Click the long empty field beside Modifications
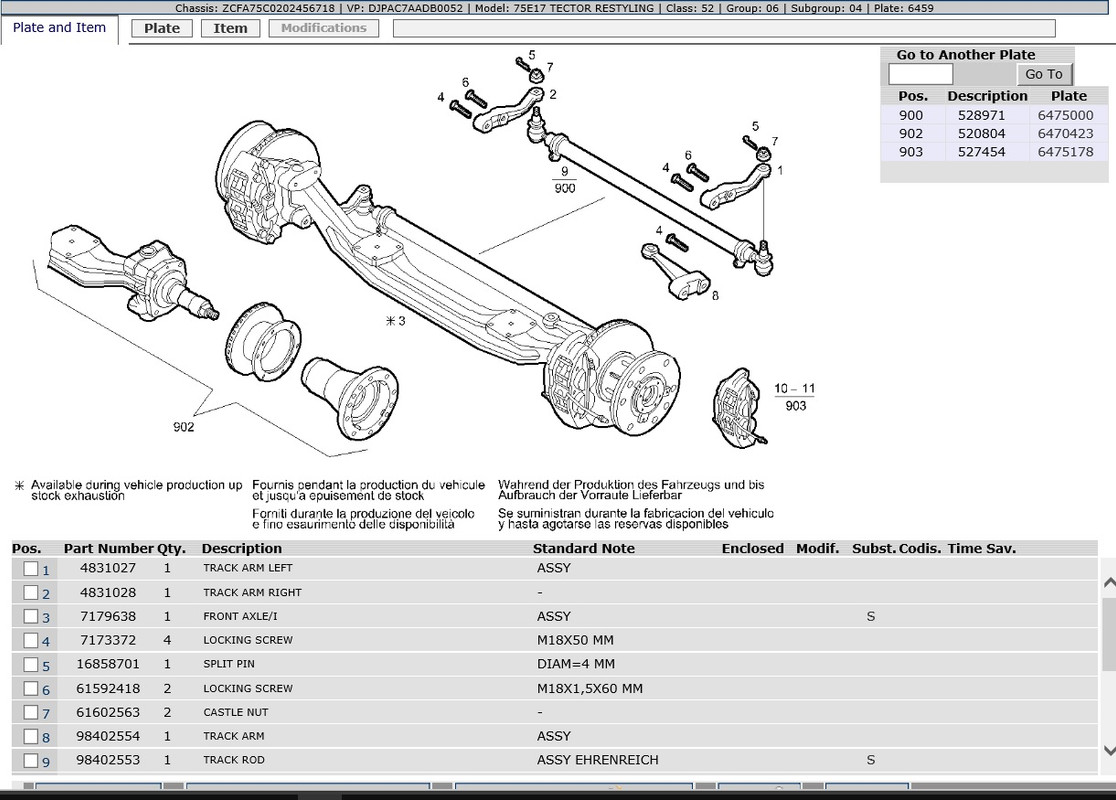 coord(724,28)
